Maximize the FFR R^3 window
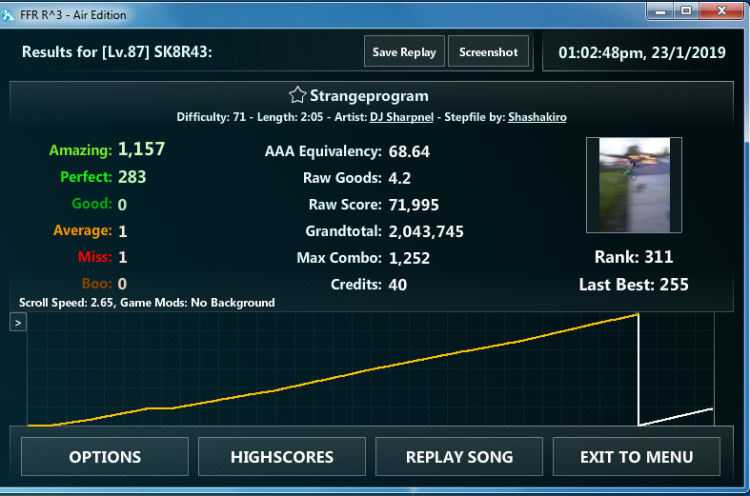 coord(686,11)
